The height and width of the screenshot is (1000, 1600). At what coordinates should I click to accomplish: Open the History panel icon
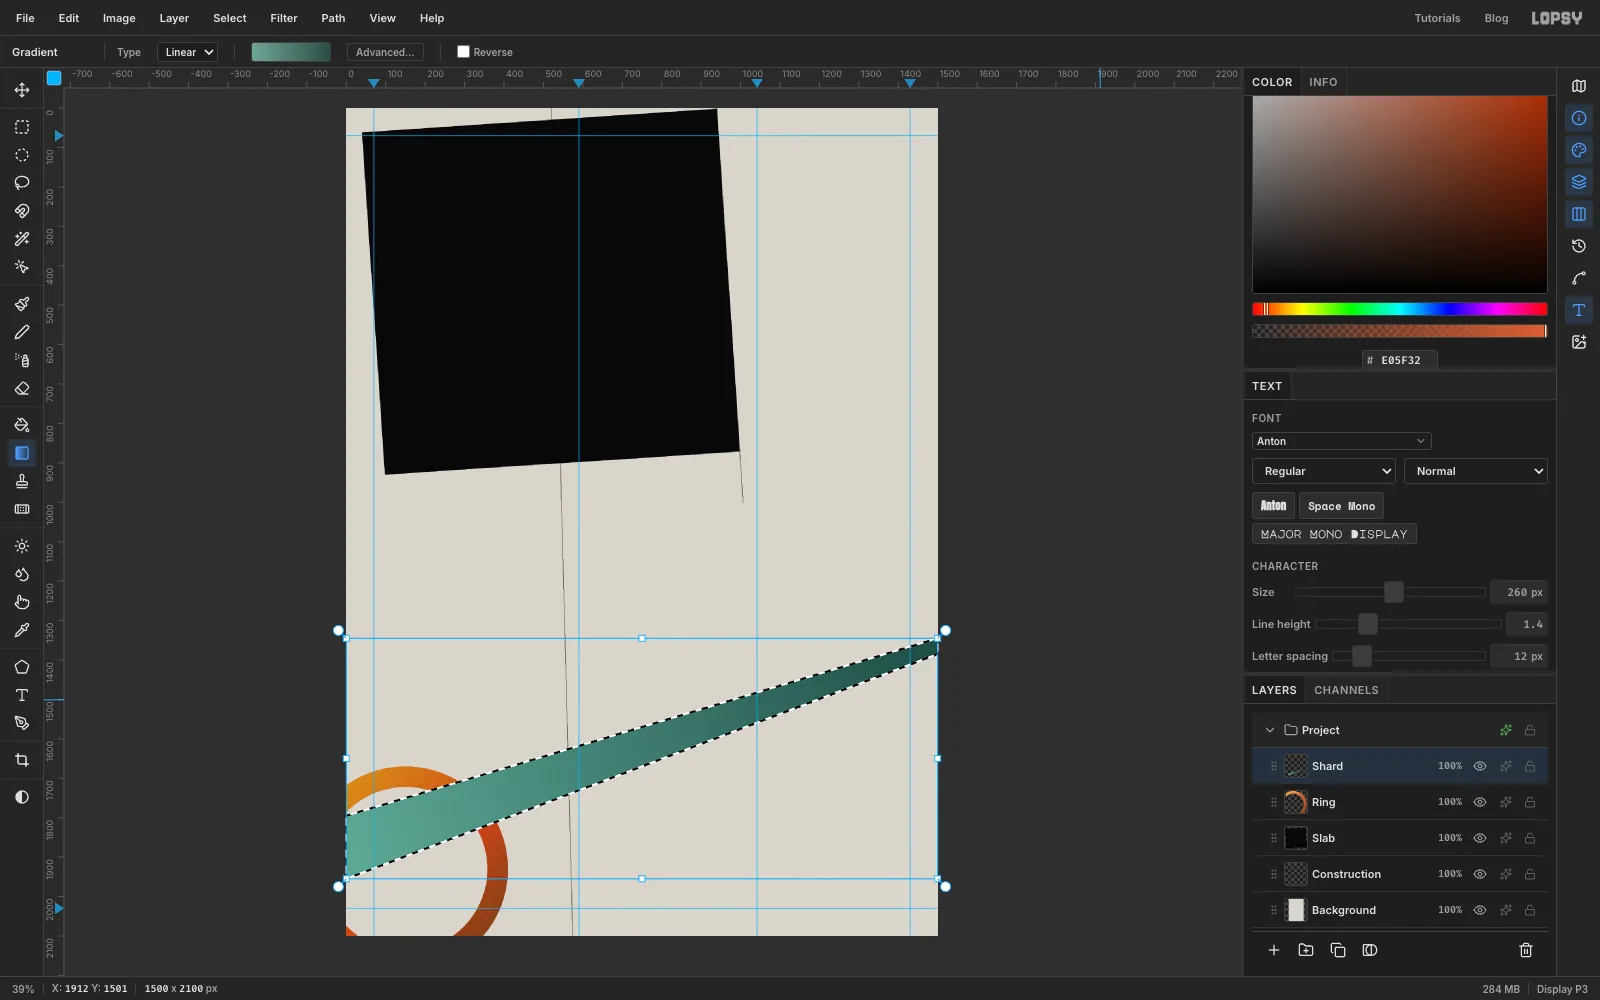1579,246
